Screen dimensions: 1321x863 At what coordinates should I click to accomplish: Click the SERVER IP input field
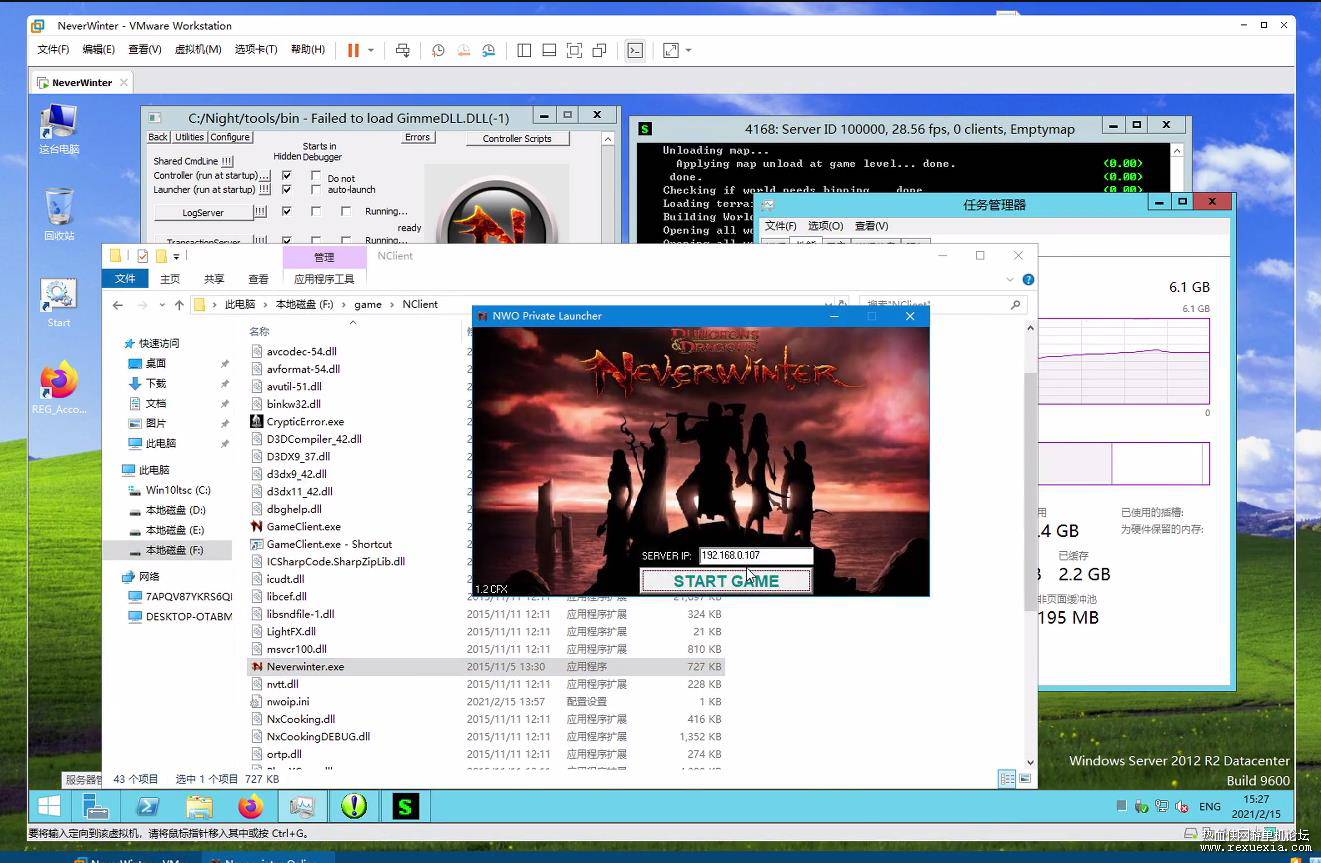[755, 555]
